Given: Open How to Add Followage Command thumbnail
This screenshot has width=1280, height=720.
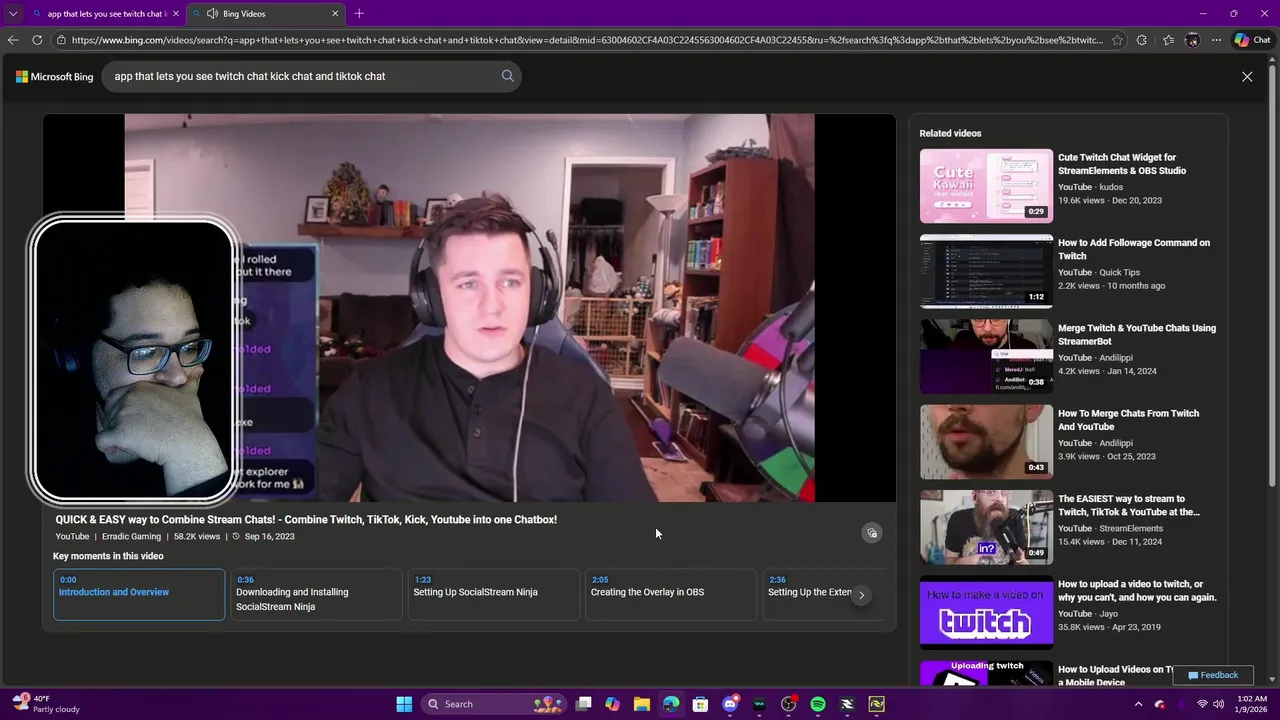Looking at the screenshot, I should click(986, 271).
